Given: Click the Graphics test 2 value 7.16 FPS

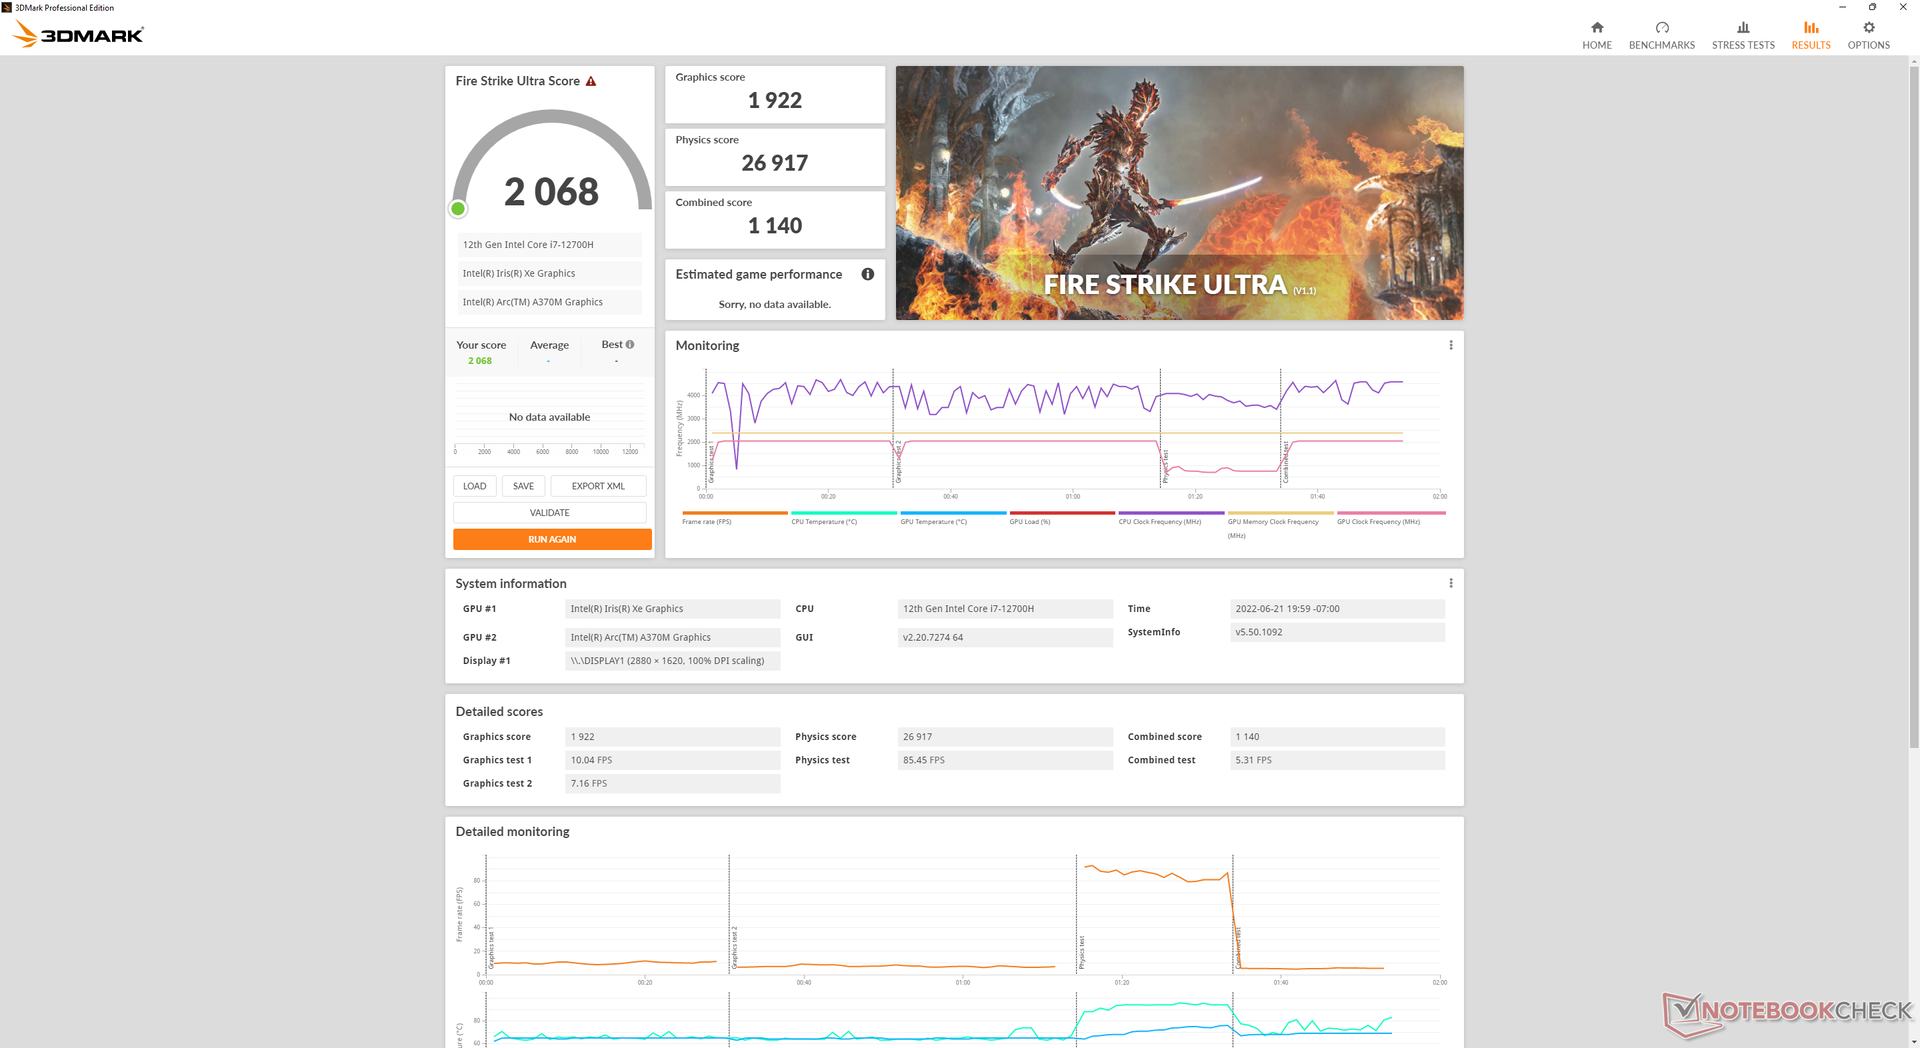Looking at the screenshot, I should pyautogui.click(x=672, y=784).
